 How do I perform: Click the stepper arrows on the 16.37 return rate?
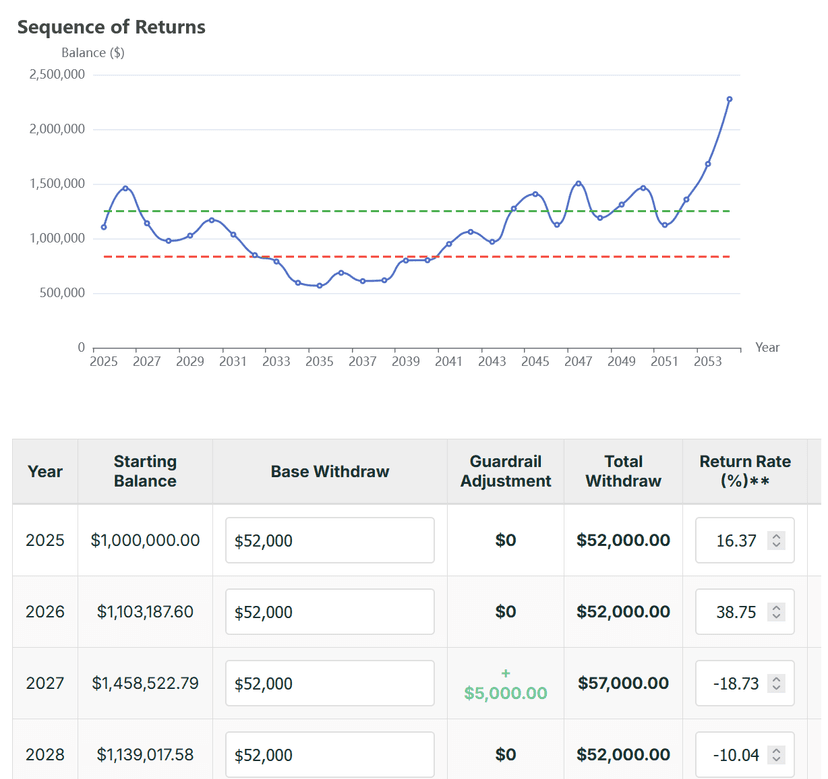click(776, 540)
